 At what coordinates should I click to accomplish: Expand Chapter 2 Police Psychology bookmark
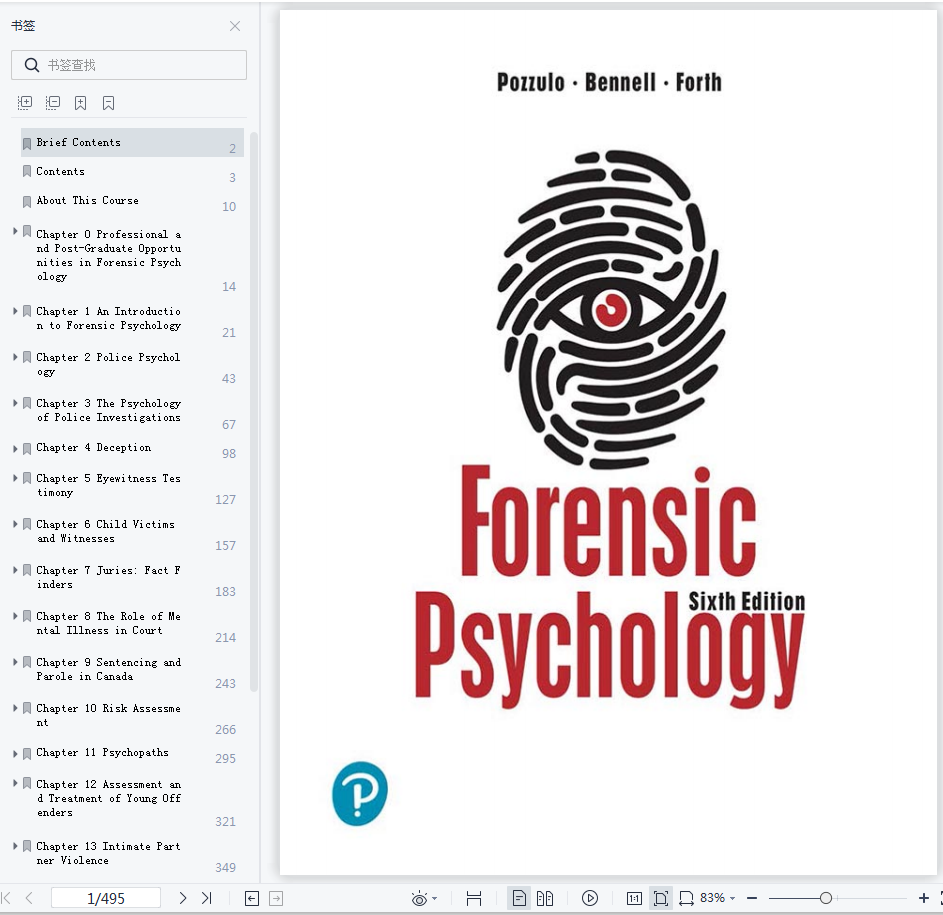(x=15, y=357)
